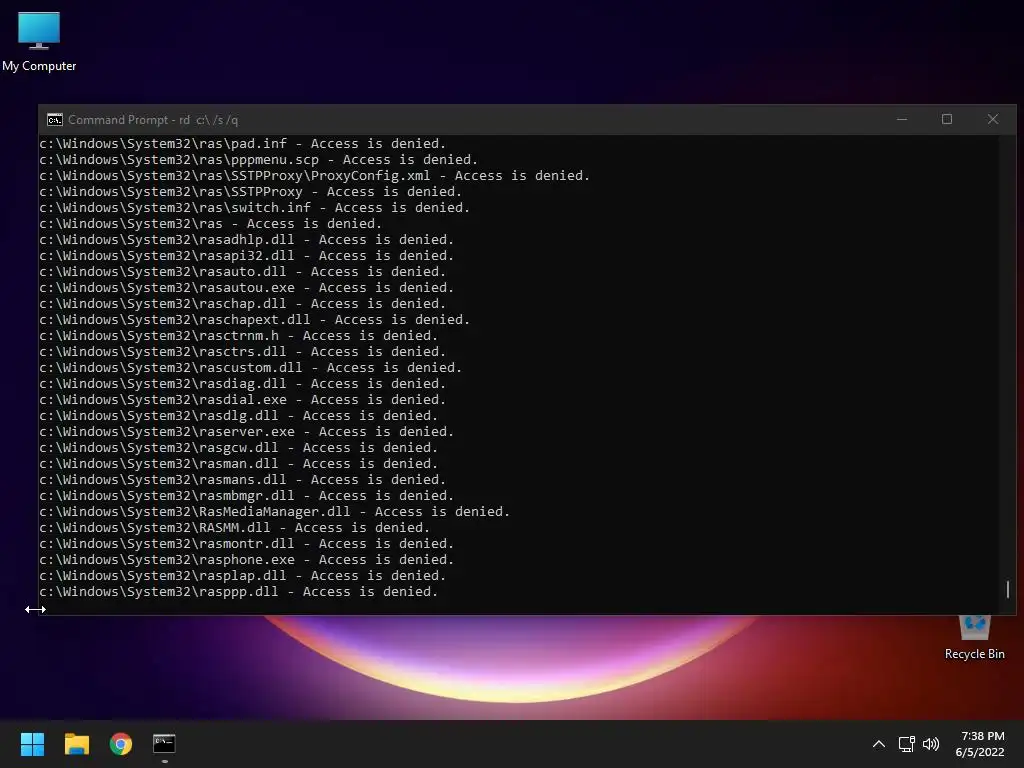
Task: Click the ras\switch.inf line
Action: coord(254,208)
